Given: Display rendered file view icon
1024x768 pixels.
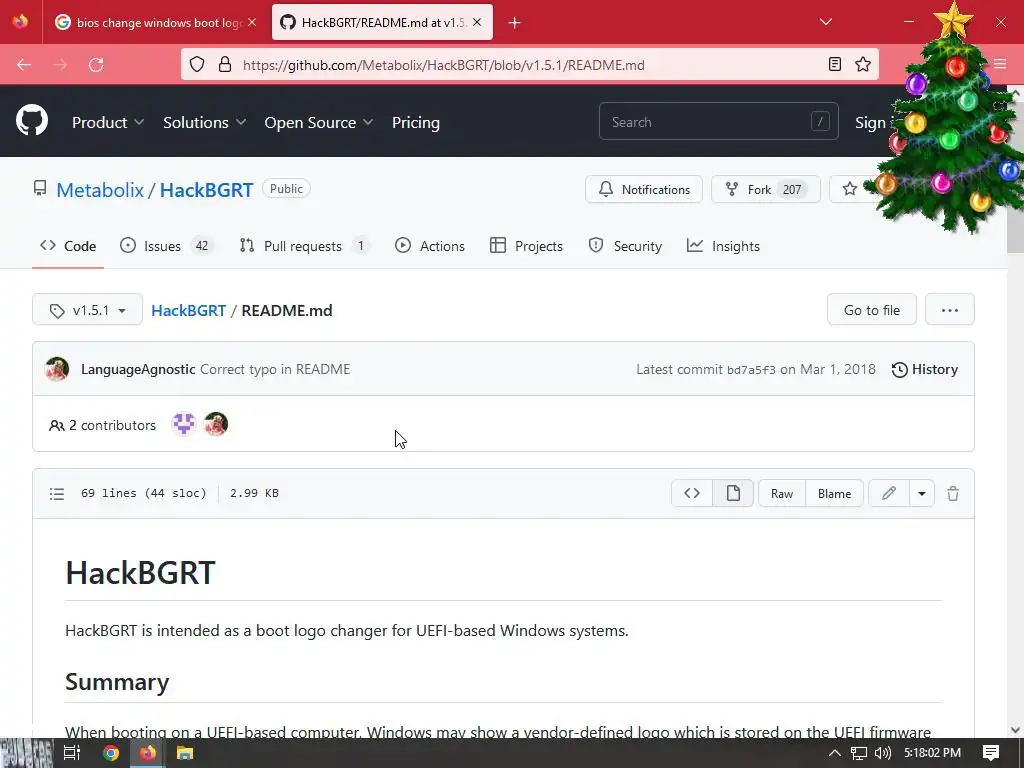Looking at the screenshot, I should pos(733,493).
